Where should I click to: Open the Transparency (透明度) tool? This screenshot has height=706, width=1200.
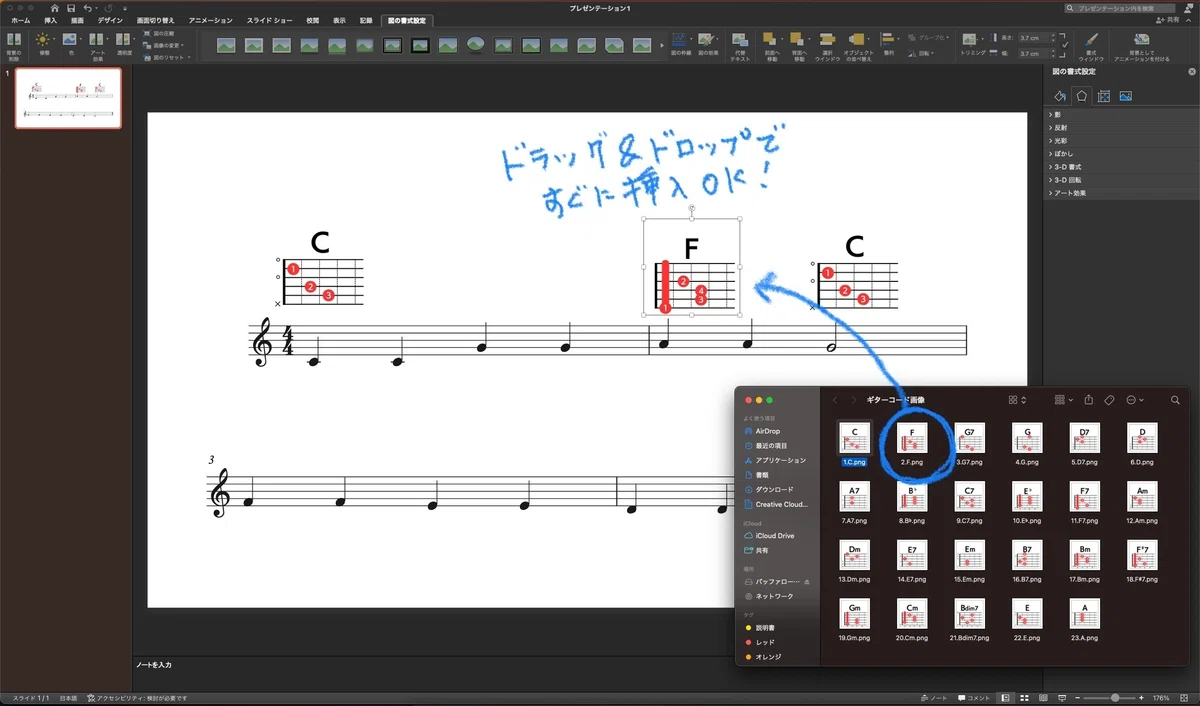tap(124, 39)
